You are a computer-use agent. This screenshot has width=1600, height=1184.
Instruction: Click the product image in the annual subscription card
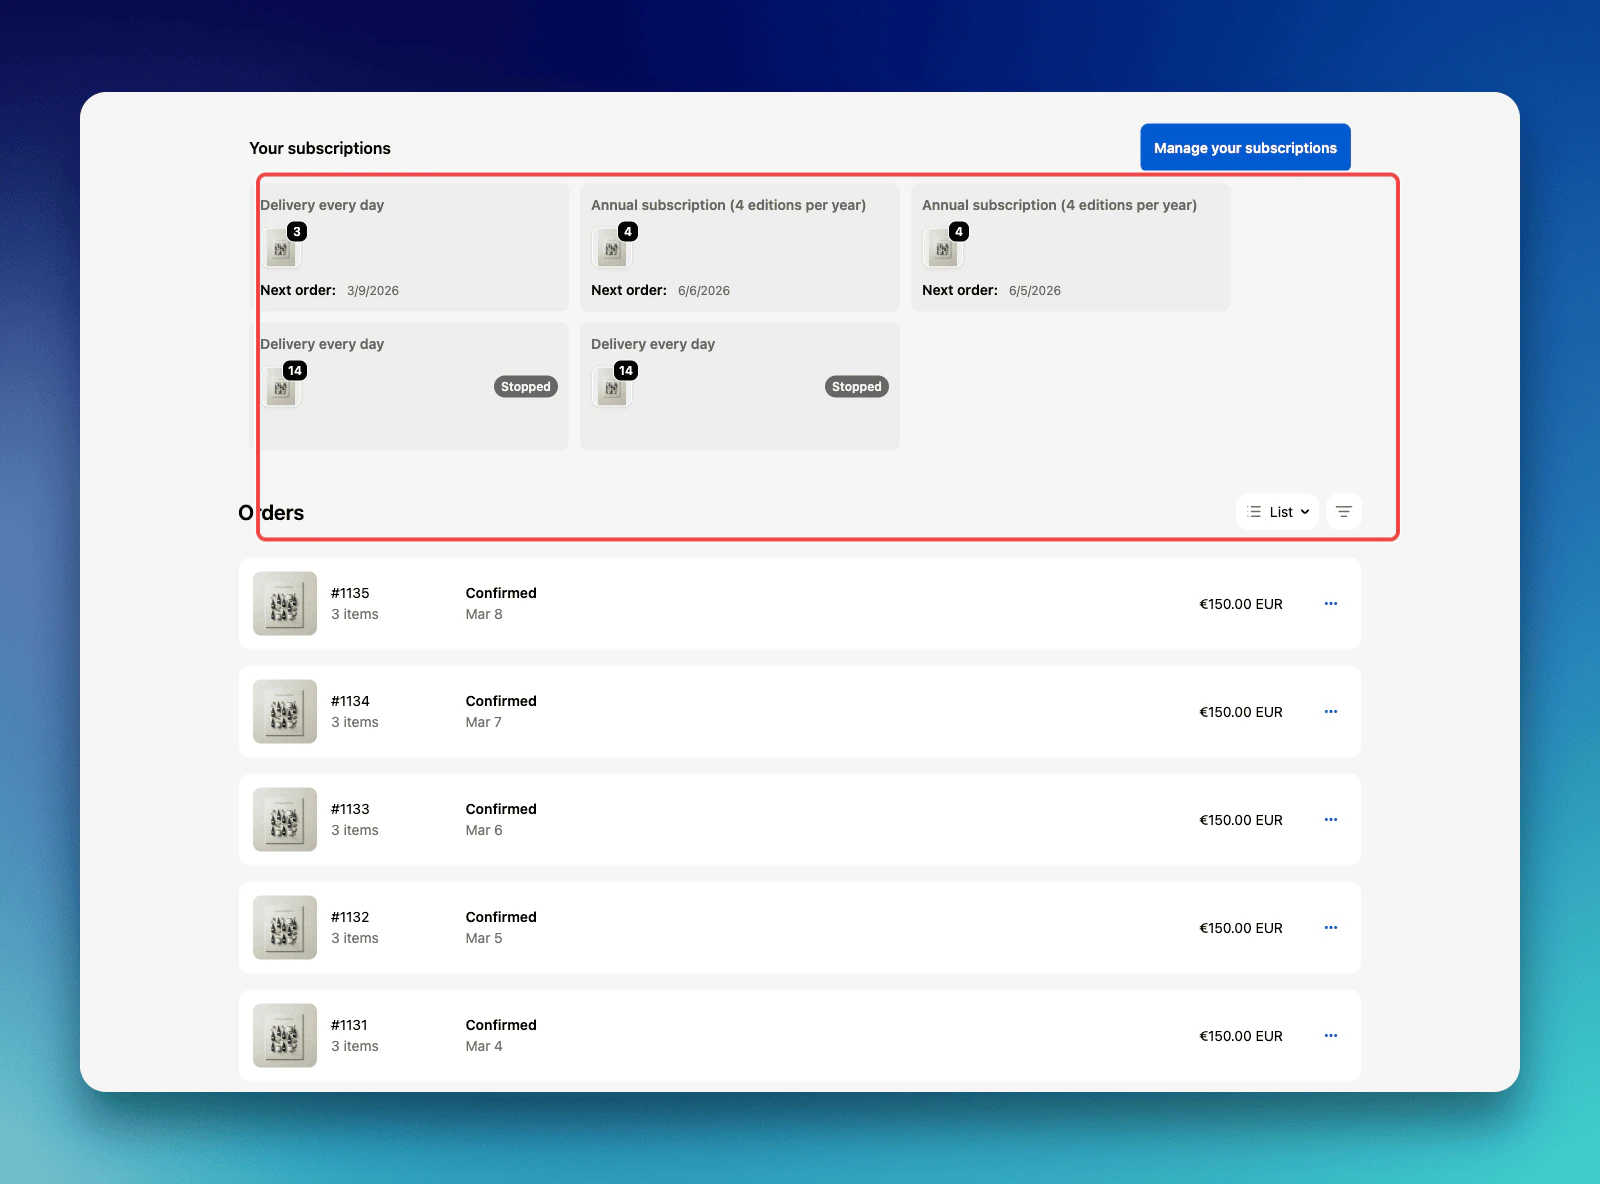click(x=612, y=250)
